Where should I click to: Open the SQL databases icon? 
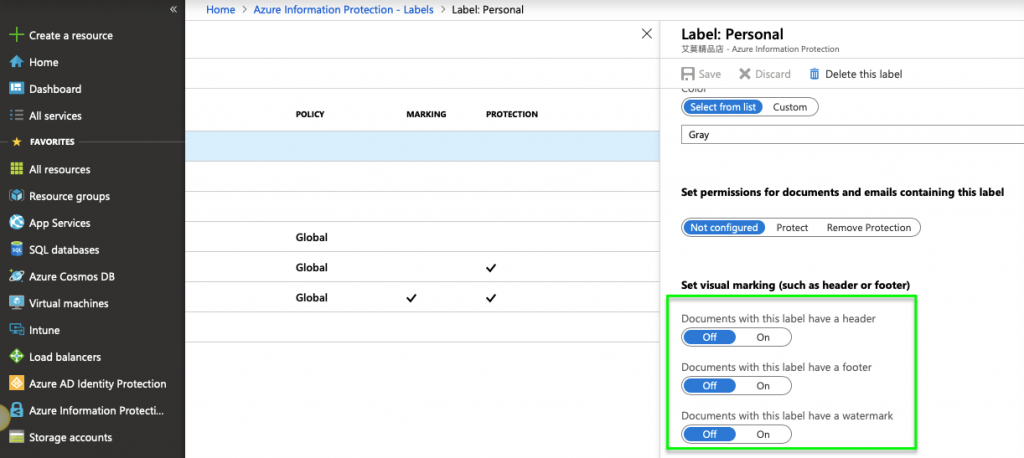point(17,250)
